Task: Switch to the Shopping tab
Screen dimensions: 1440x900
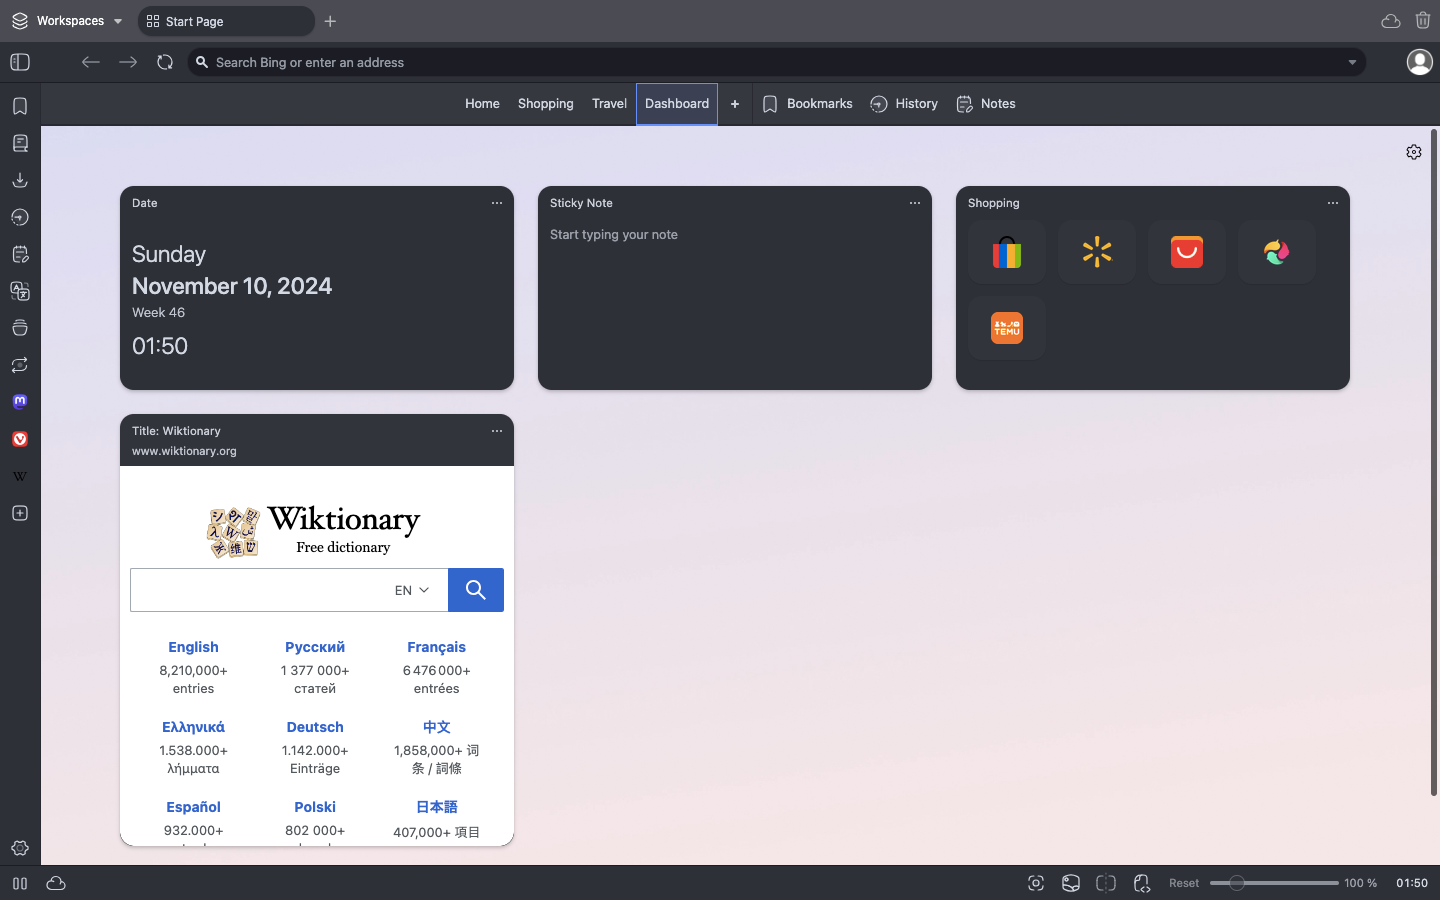Action: click(546, 104)
